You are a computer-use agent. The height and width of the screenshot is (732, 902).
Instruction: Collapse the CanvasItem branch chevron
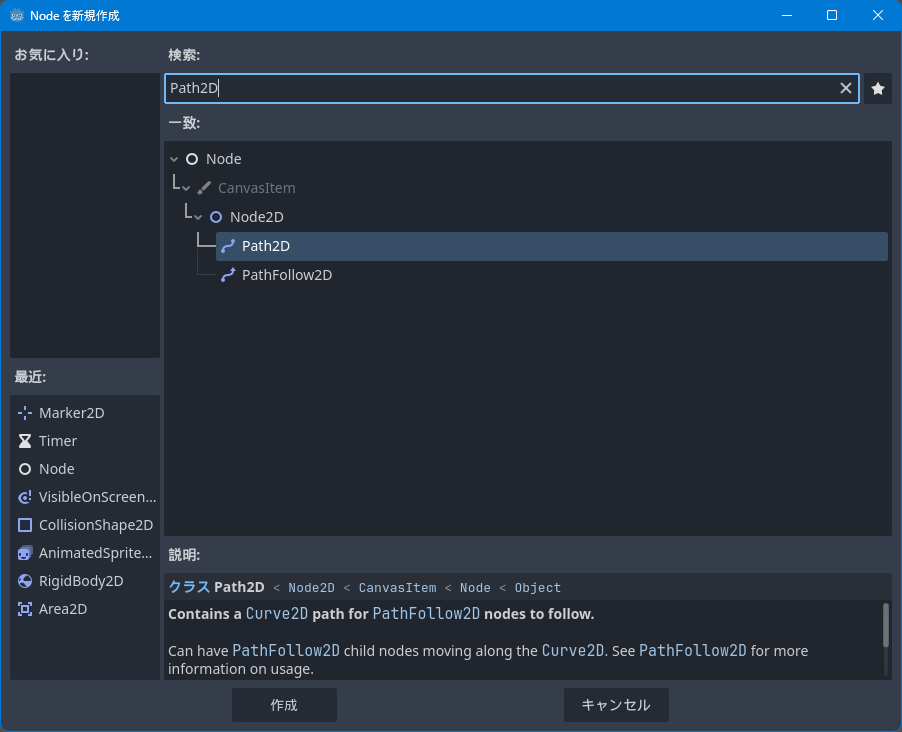[186, 188]
